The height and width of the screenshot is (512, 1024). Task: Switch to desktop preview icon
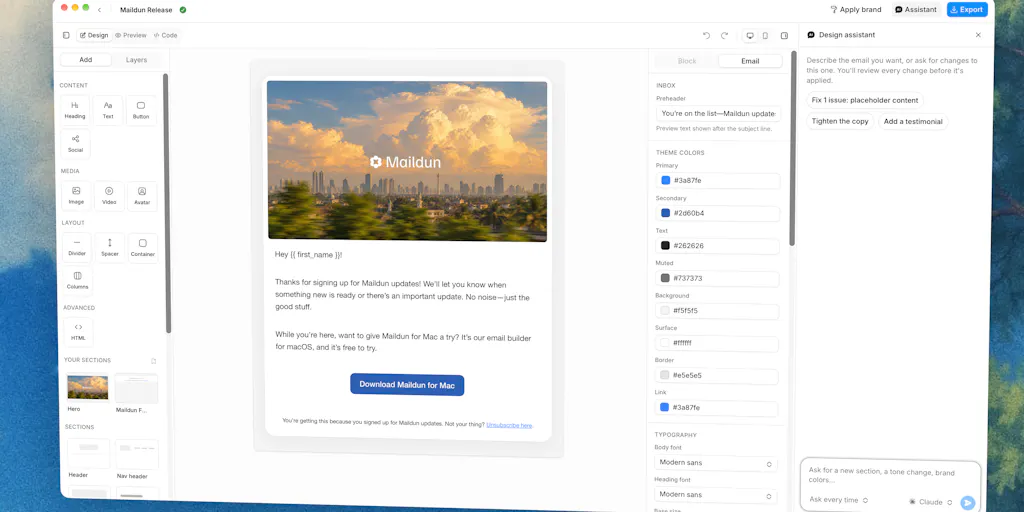point(750,35)
